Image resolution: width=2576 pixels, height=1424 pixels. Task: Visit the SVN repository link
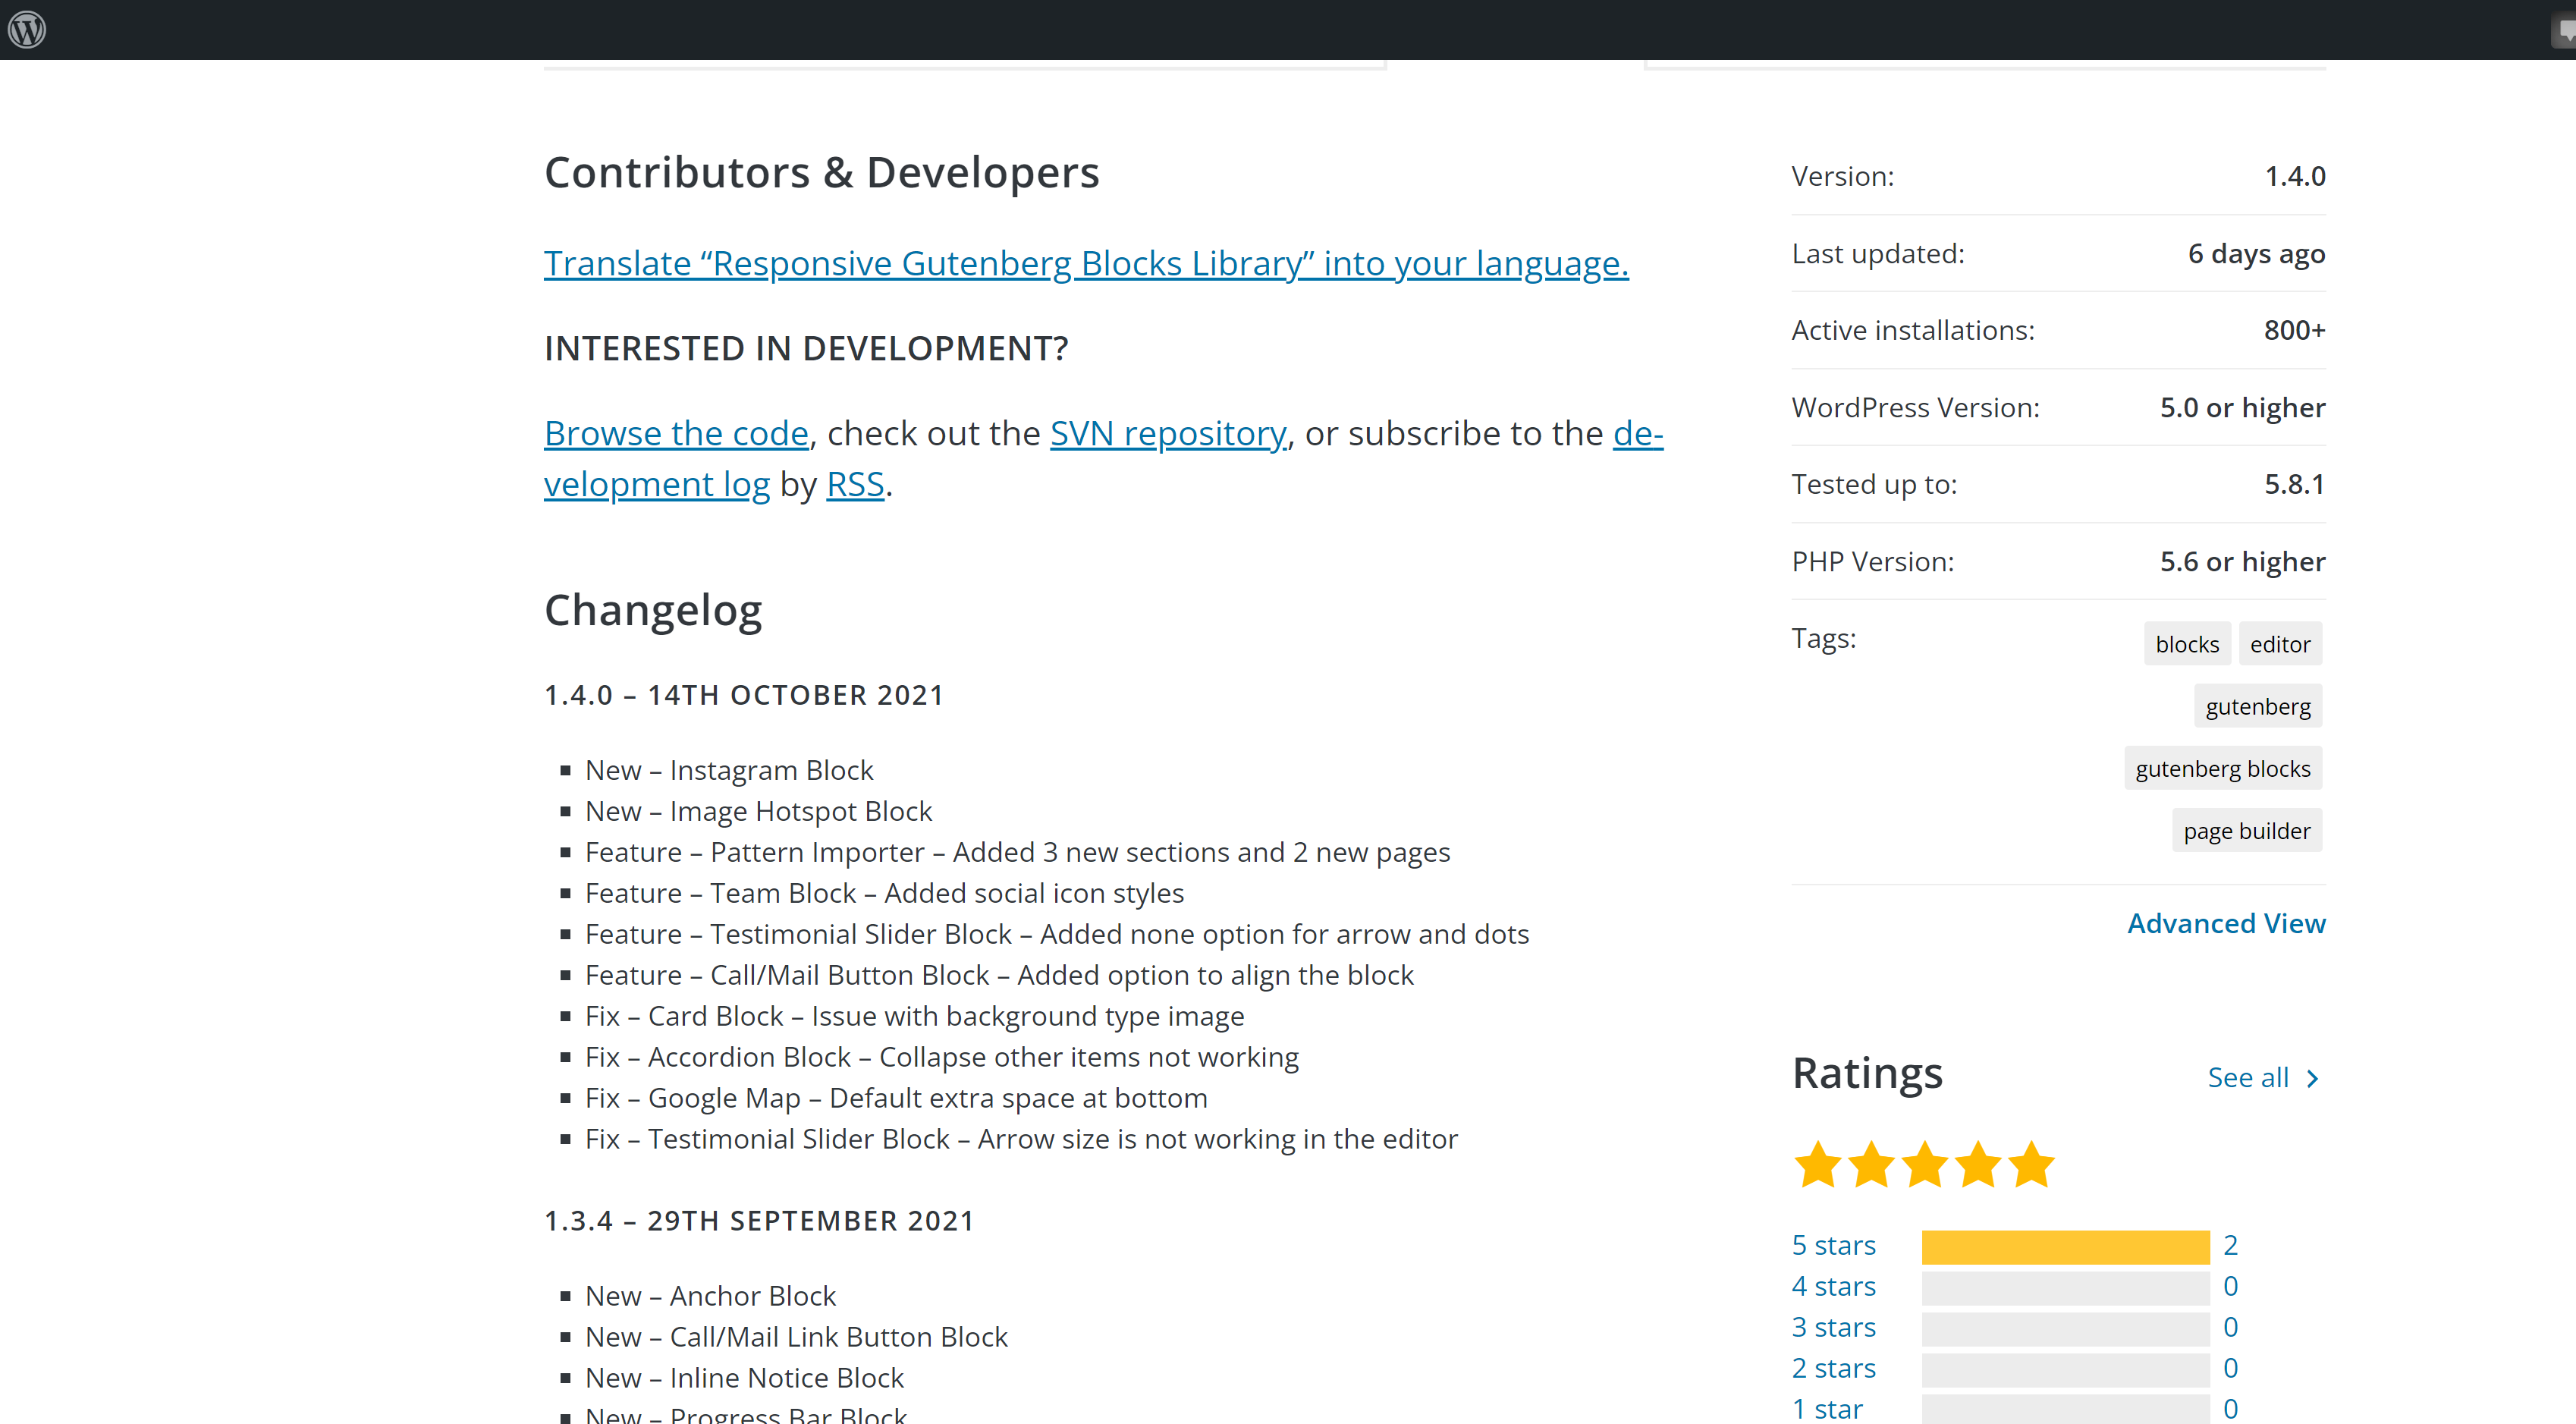point(1168,434)
